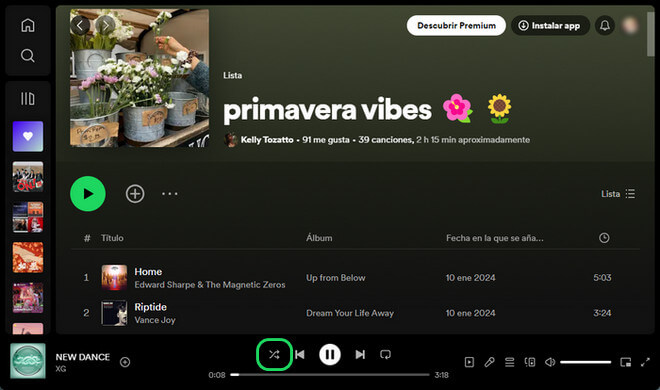This screenshot has height=390, width=660.
Task: Click the 5:03 duration of Home
Action: (602, 278)
